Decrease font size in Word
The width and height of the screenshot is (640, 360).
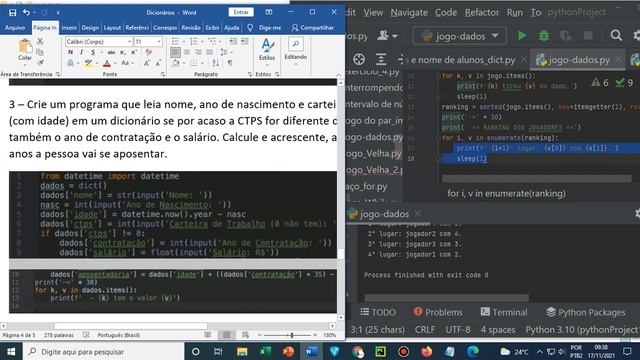coord(158,63)
